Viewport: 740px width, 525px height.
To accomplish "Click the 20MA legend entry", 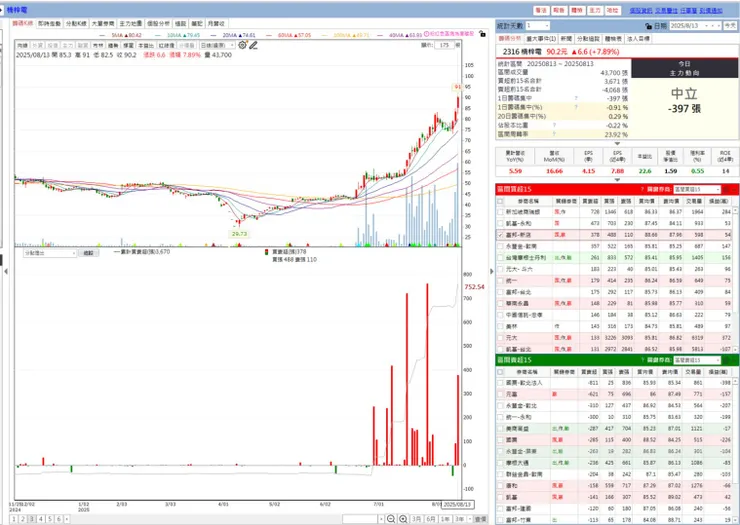I will pos(233,35).
